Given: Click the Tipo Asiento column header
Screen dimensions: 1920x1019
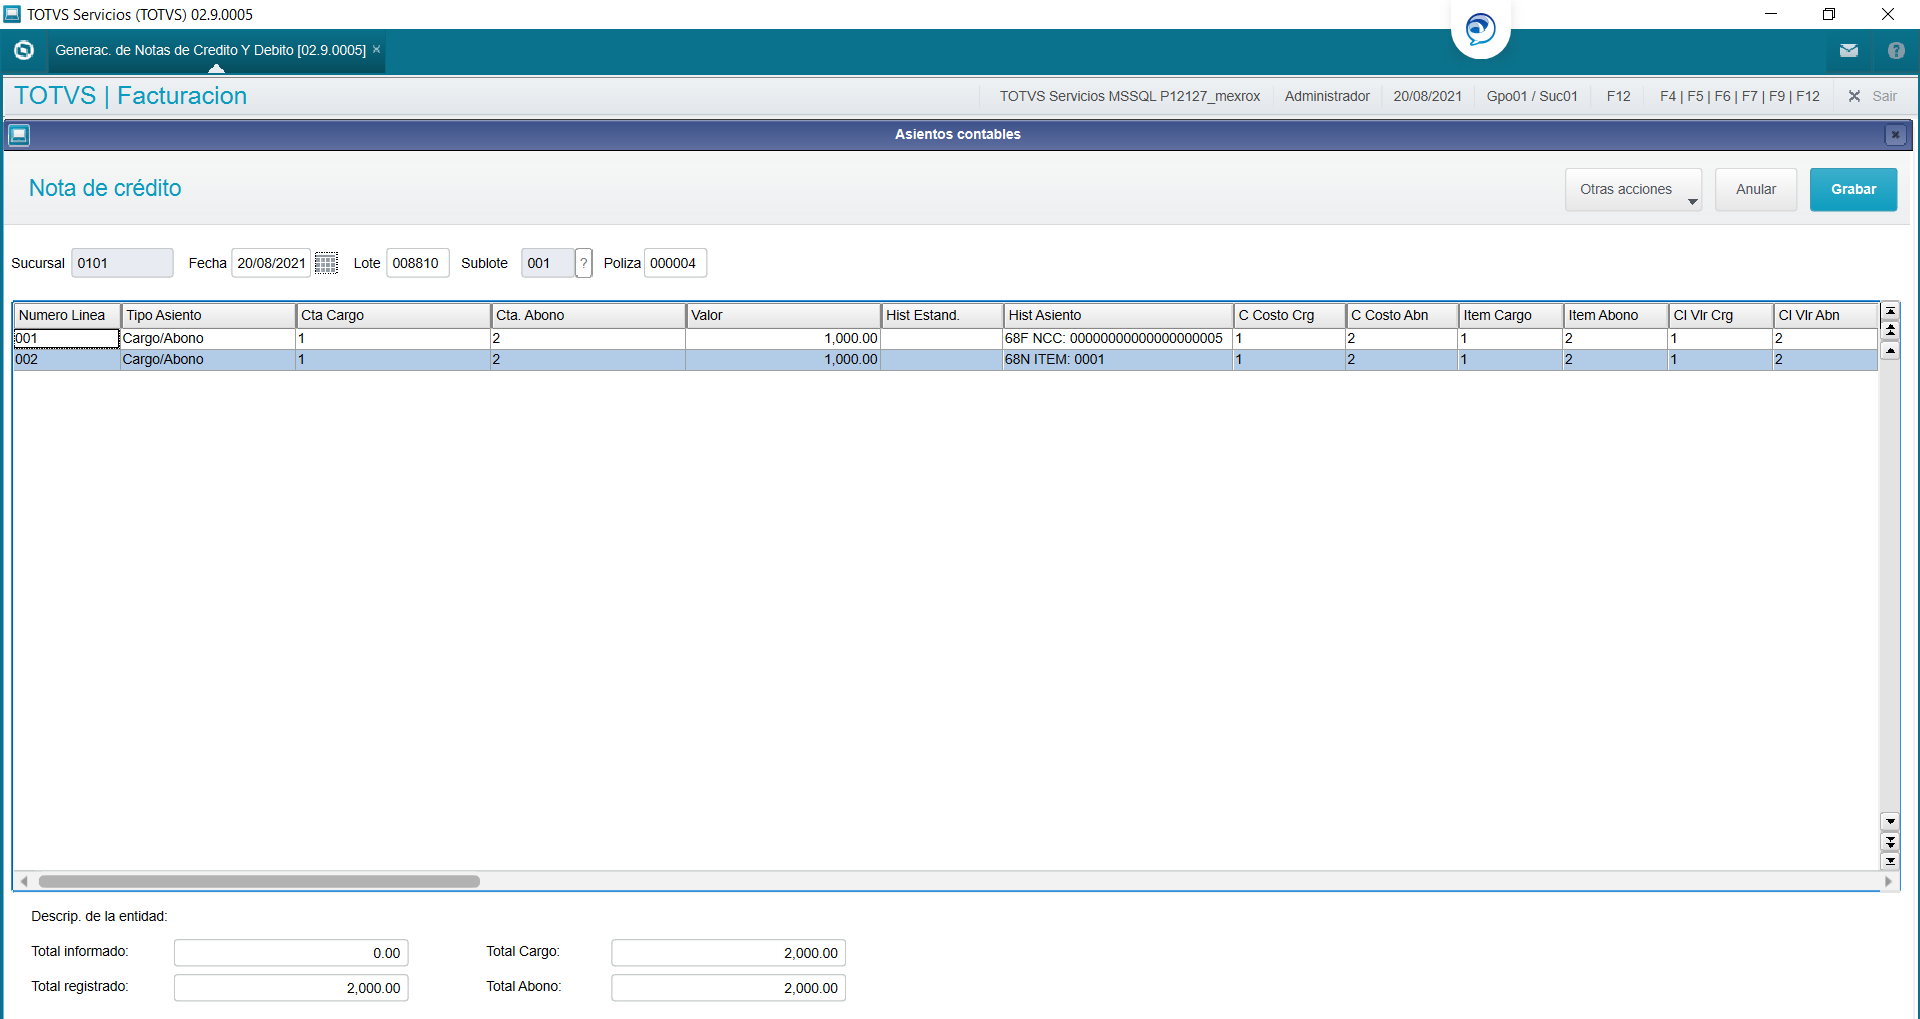Looking at the screenshot, I should click(209, 315).
